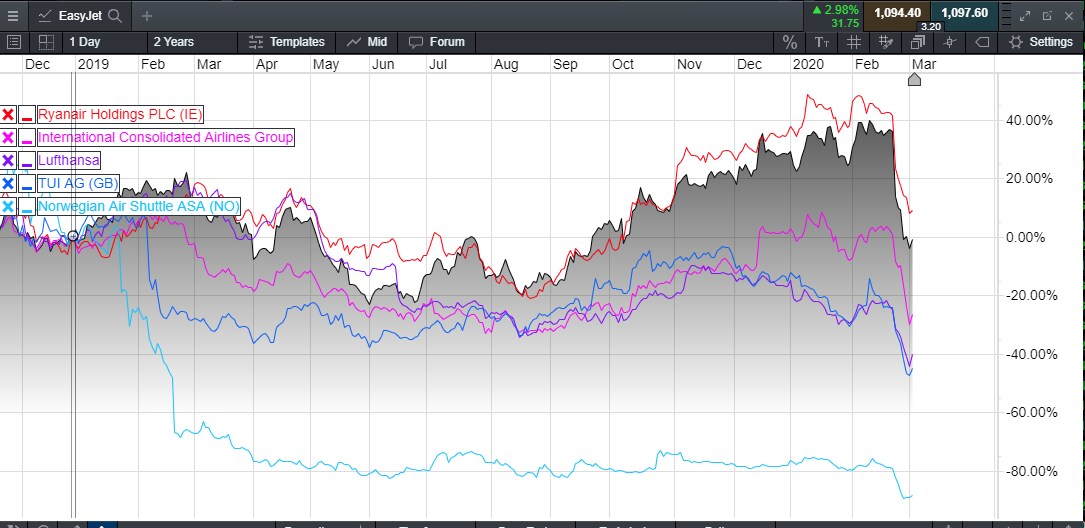Viewport: 1085px width, 528px height.
Task: Pop out chart into new window
Action: [1047, 15]
